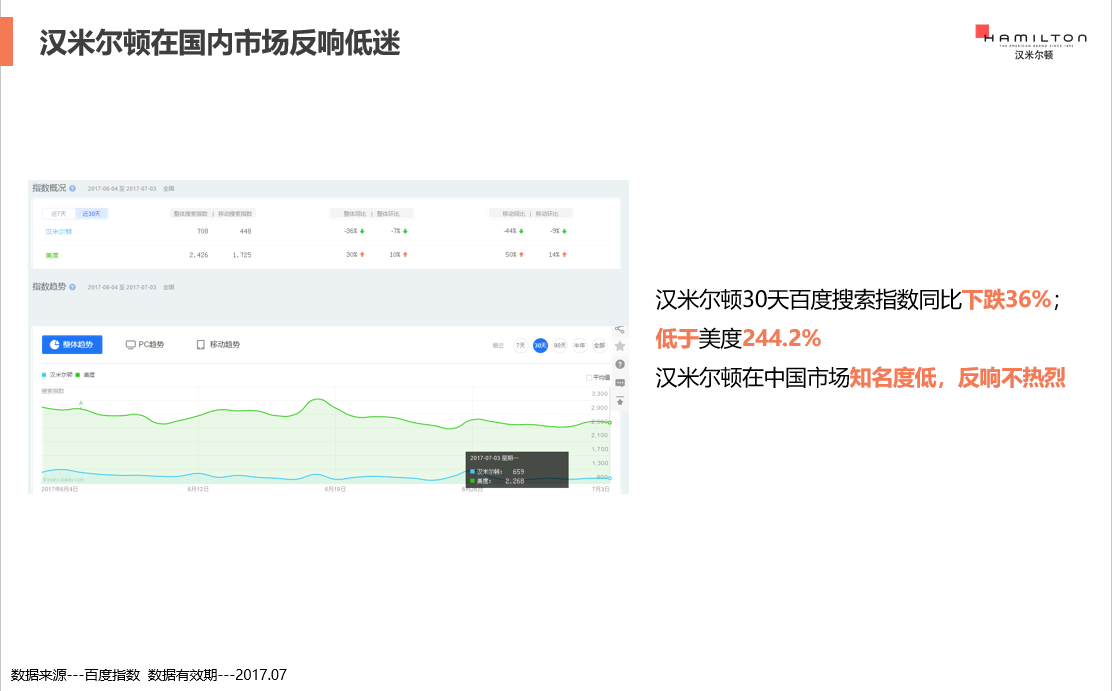Select the 移动趋势 tab

pyautogui.click(x=218, y=344)
